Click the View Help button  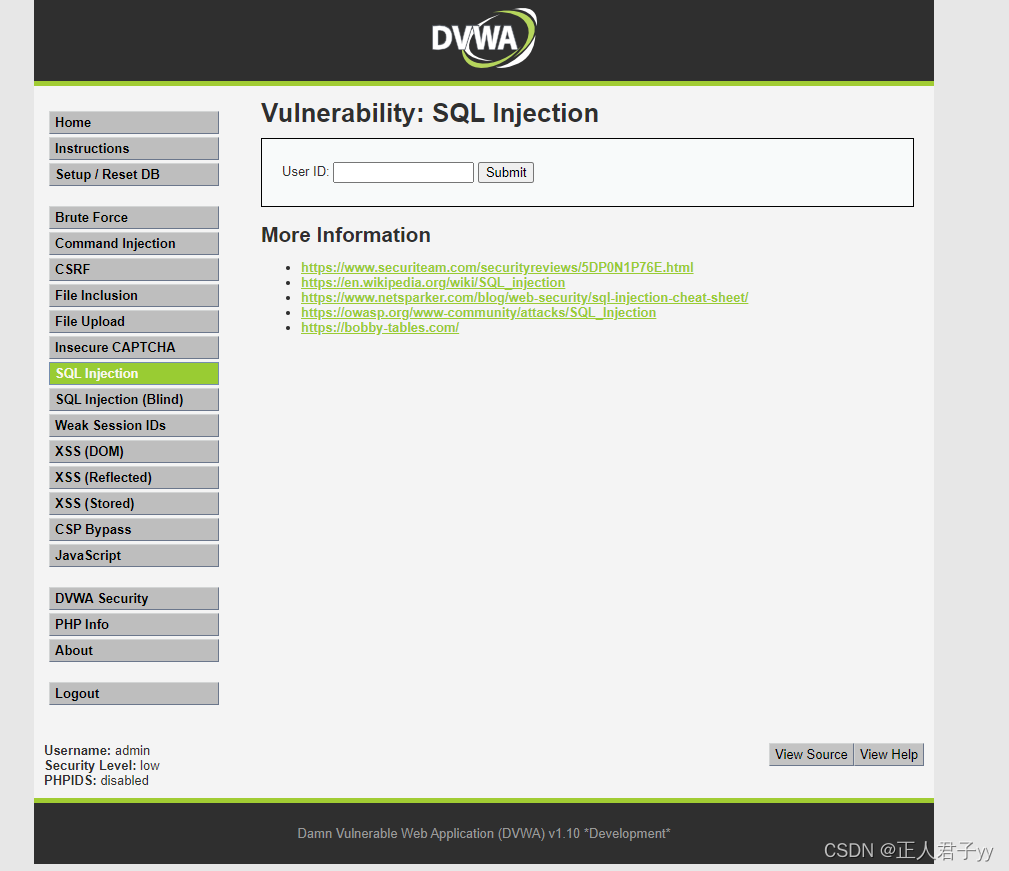[889, 755]
